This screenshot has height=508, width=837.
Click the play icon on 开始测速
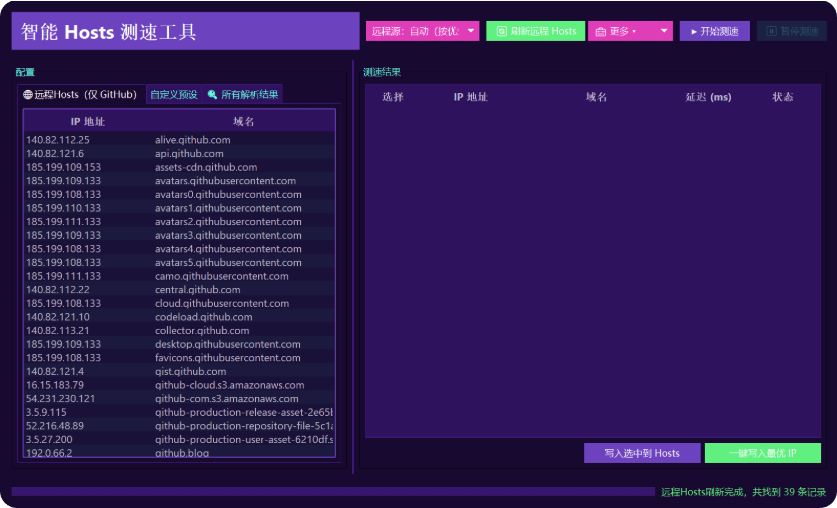pyautogui.click(x=692, y=31)
